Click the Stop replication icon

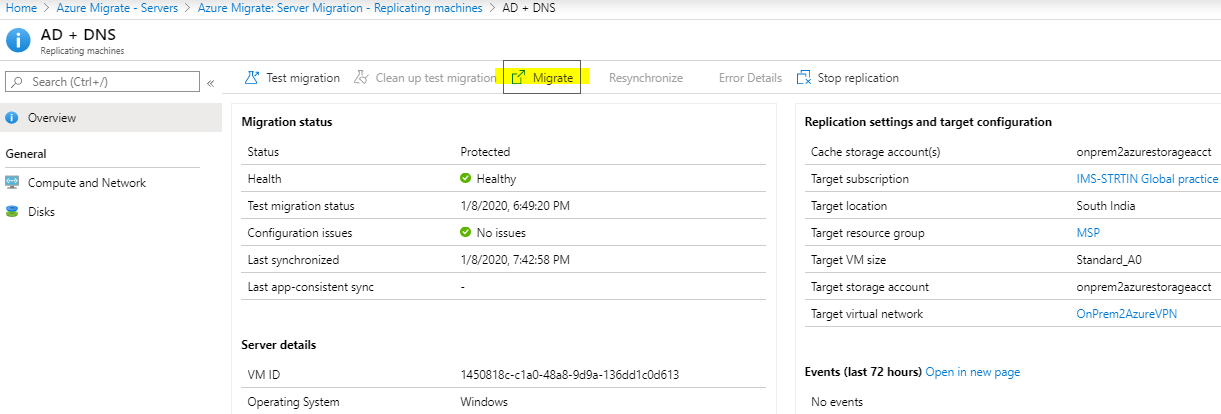pos(803,77)
